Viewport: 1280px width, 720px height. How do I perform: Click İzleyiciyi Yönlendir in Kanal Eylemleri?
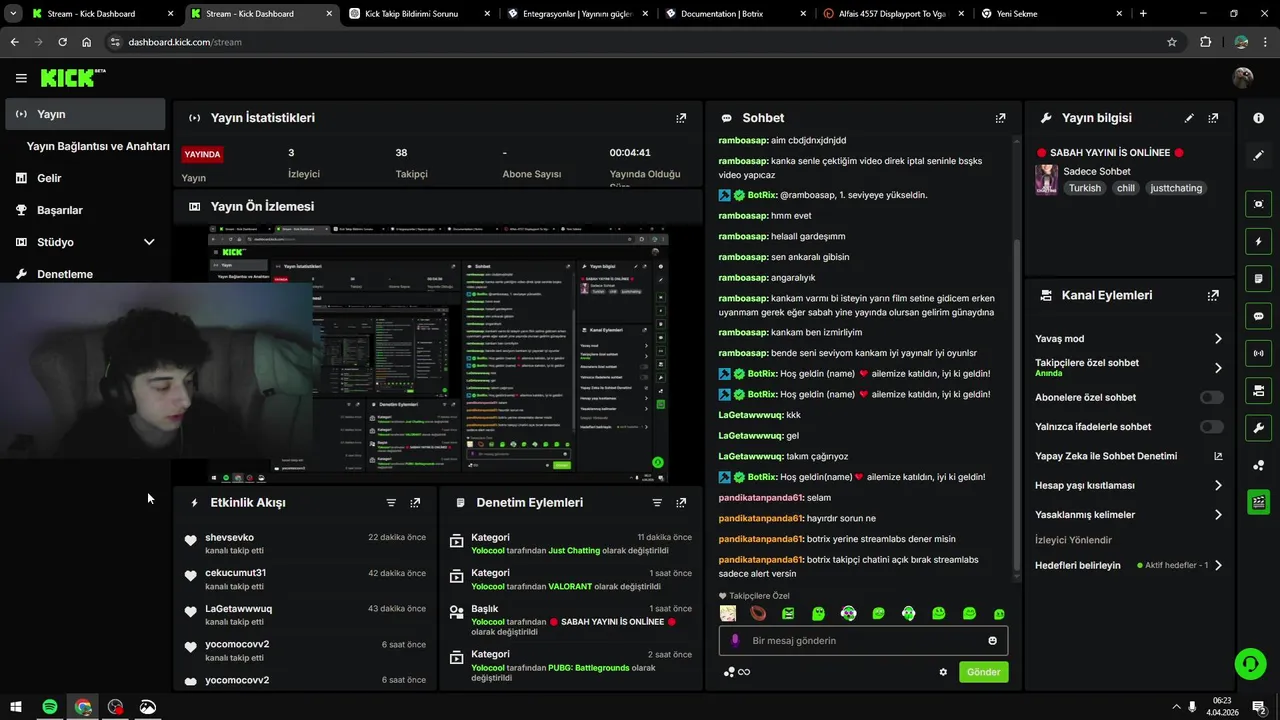point(1073,540)
